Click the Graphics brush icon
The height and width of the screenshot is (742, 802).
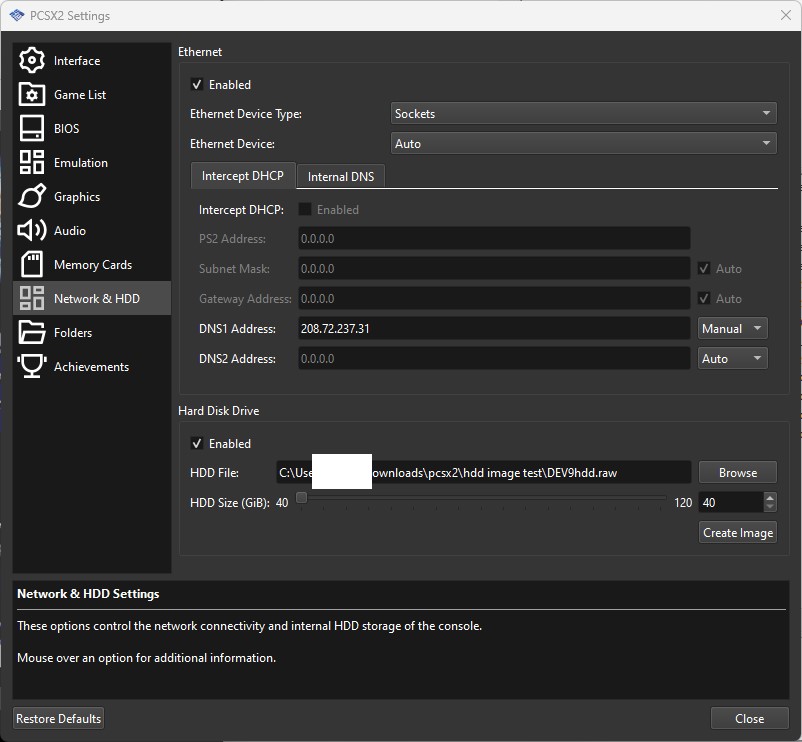pyautogui.click(x=32, y=196)
